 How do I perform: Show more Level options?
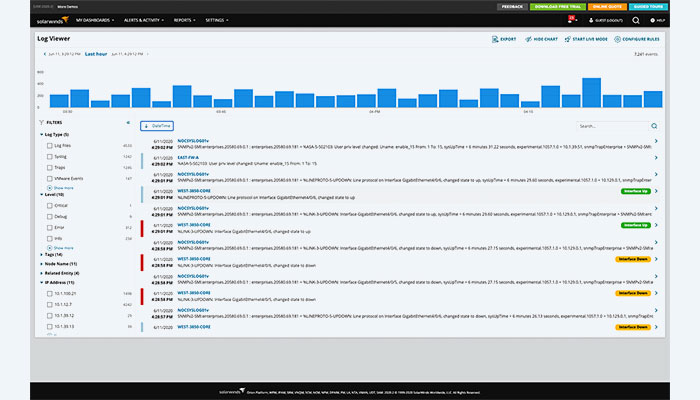click(x=60, y=248)
